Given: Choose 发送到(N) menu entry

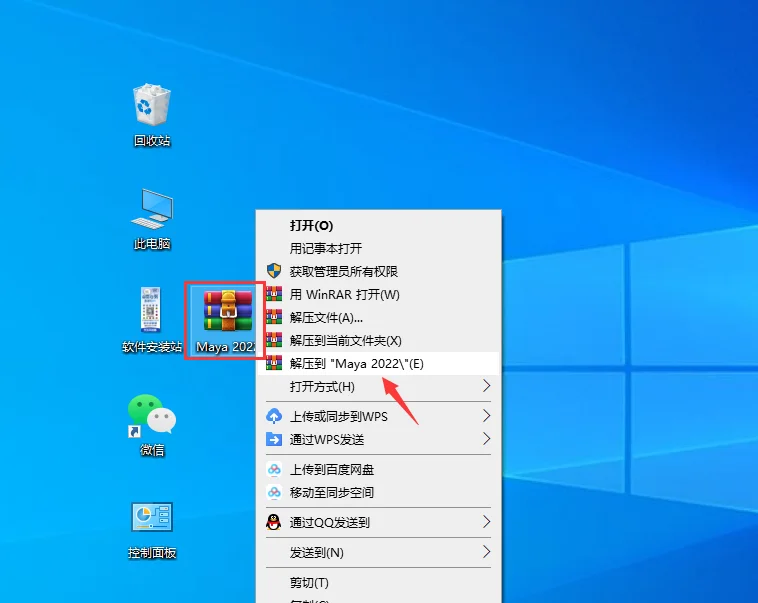Looking at the screenshot, I should point(378,552).
